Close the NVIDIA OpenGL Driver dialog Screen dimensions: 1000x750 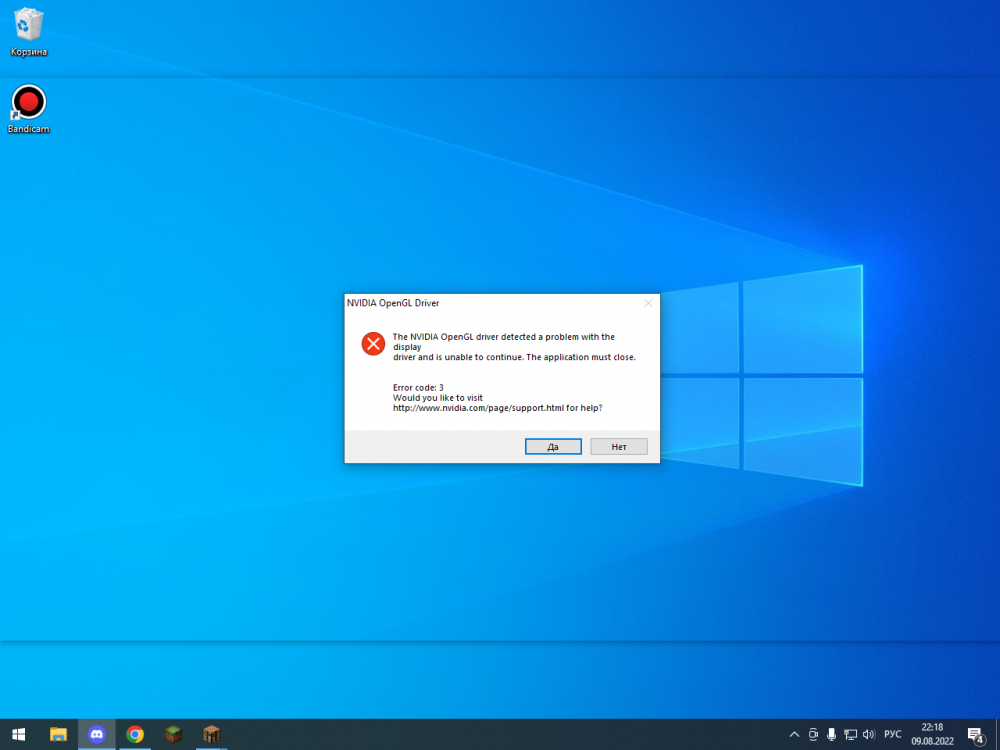648,303
